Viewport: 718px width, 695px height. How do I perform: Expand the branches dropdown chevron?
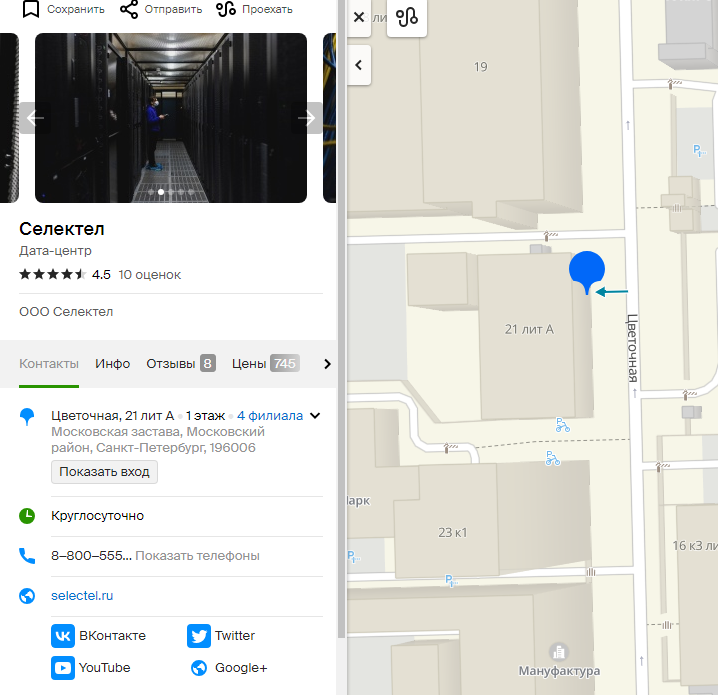coord(315,416)
